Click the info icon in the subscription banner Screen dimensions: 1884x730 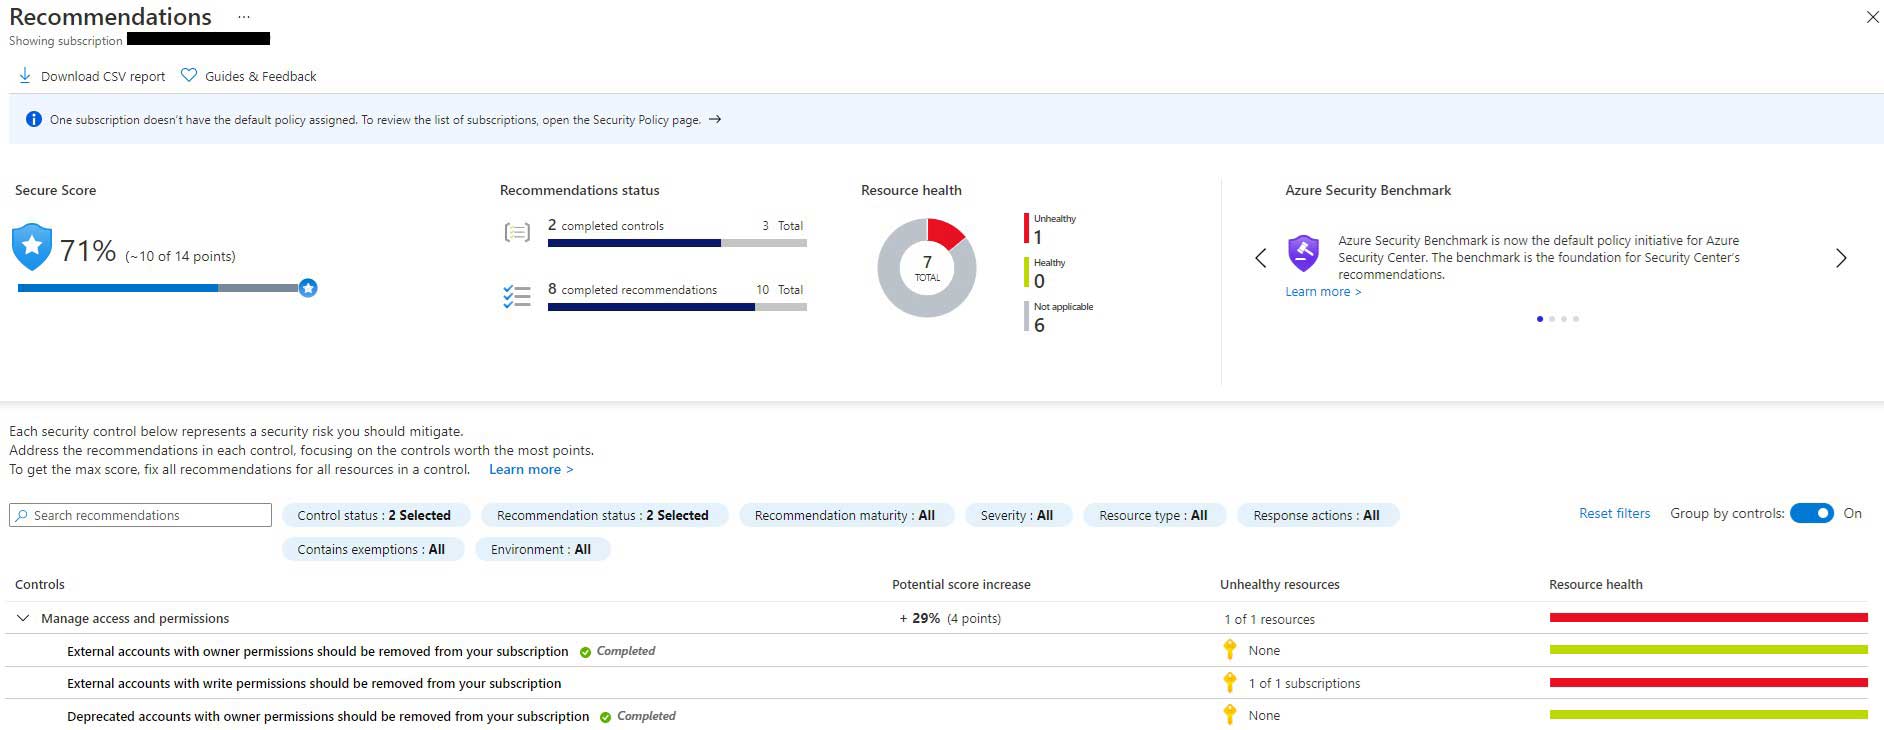coord(33,119)
